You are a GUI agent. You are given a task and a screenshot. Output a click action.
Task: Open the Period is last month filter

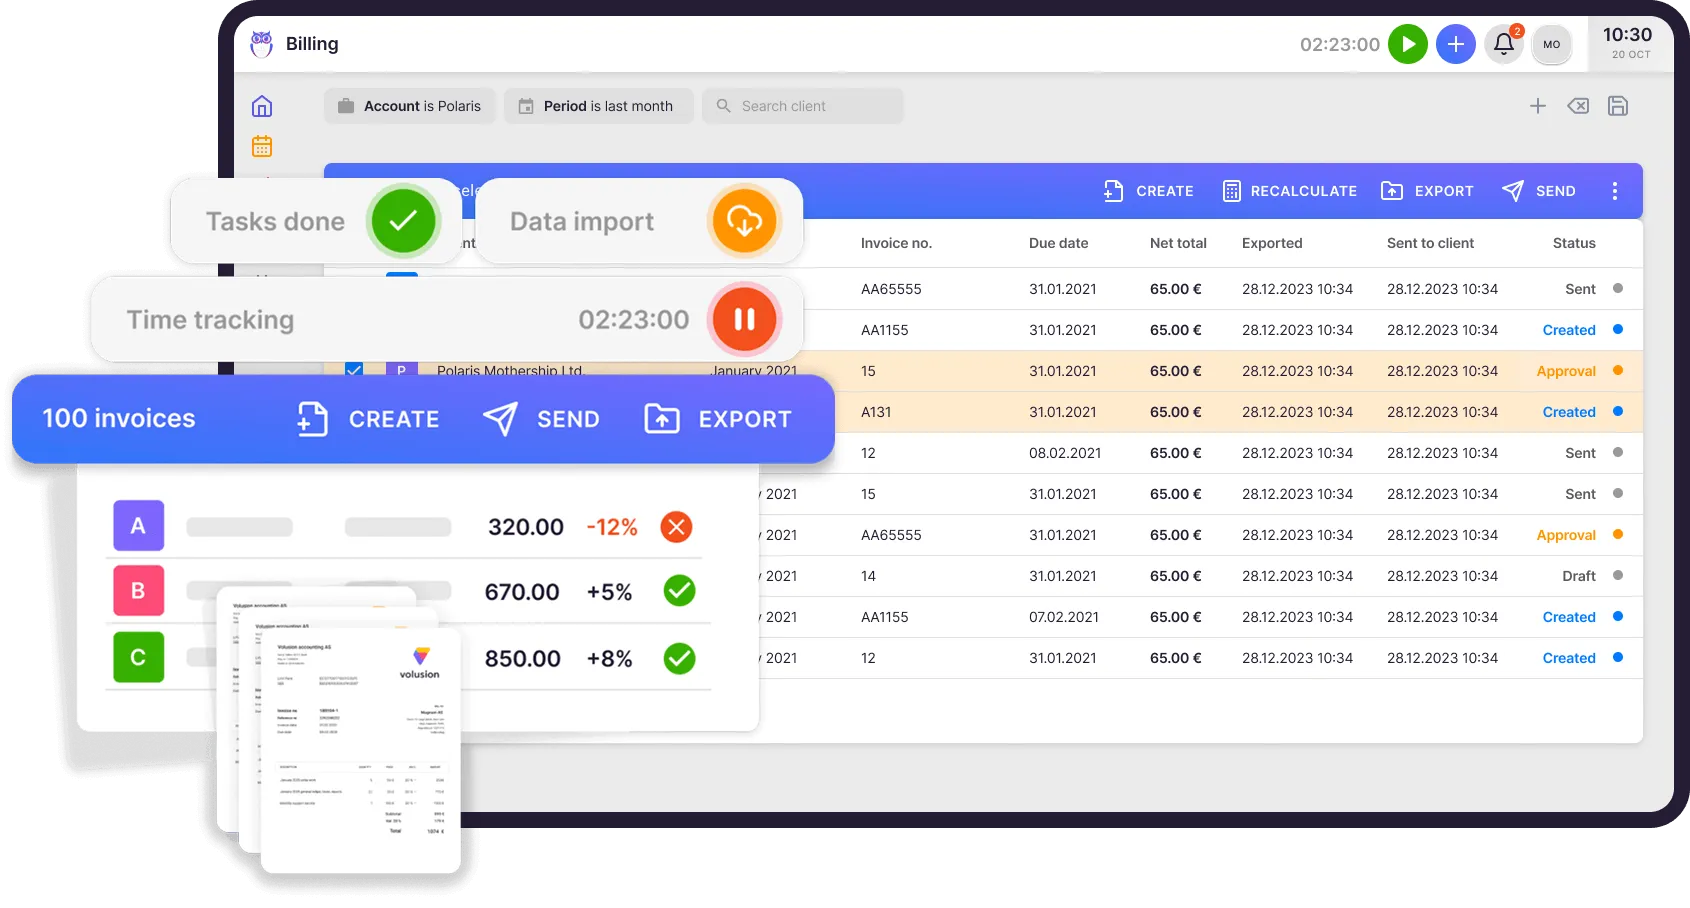click(x=598, y=105)
